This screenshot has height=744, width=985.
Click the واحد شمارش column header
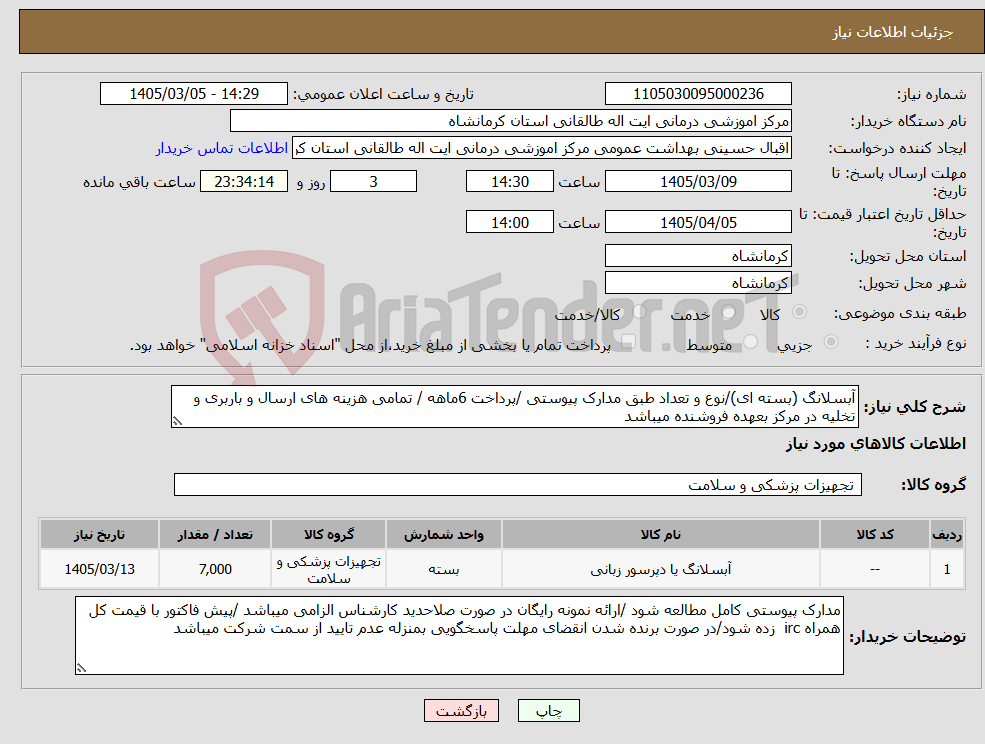click(x=444, y=534)
